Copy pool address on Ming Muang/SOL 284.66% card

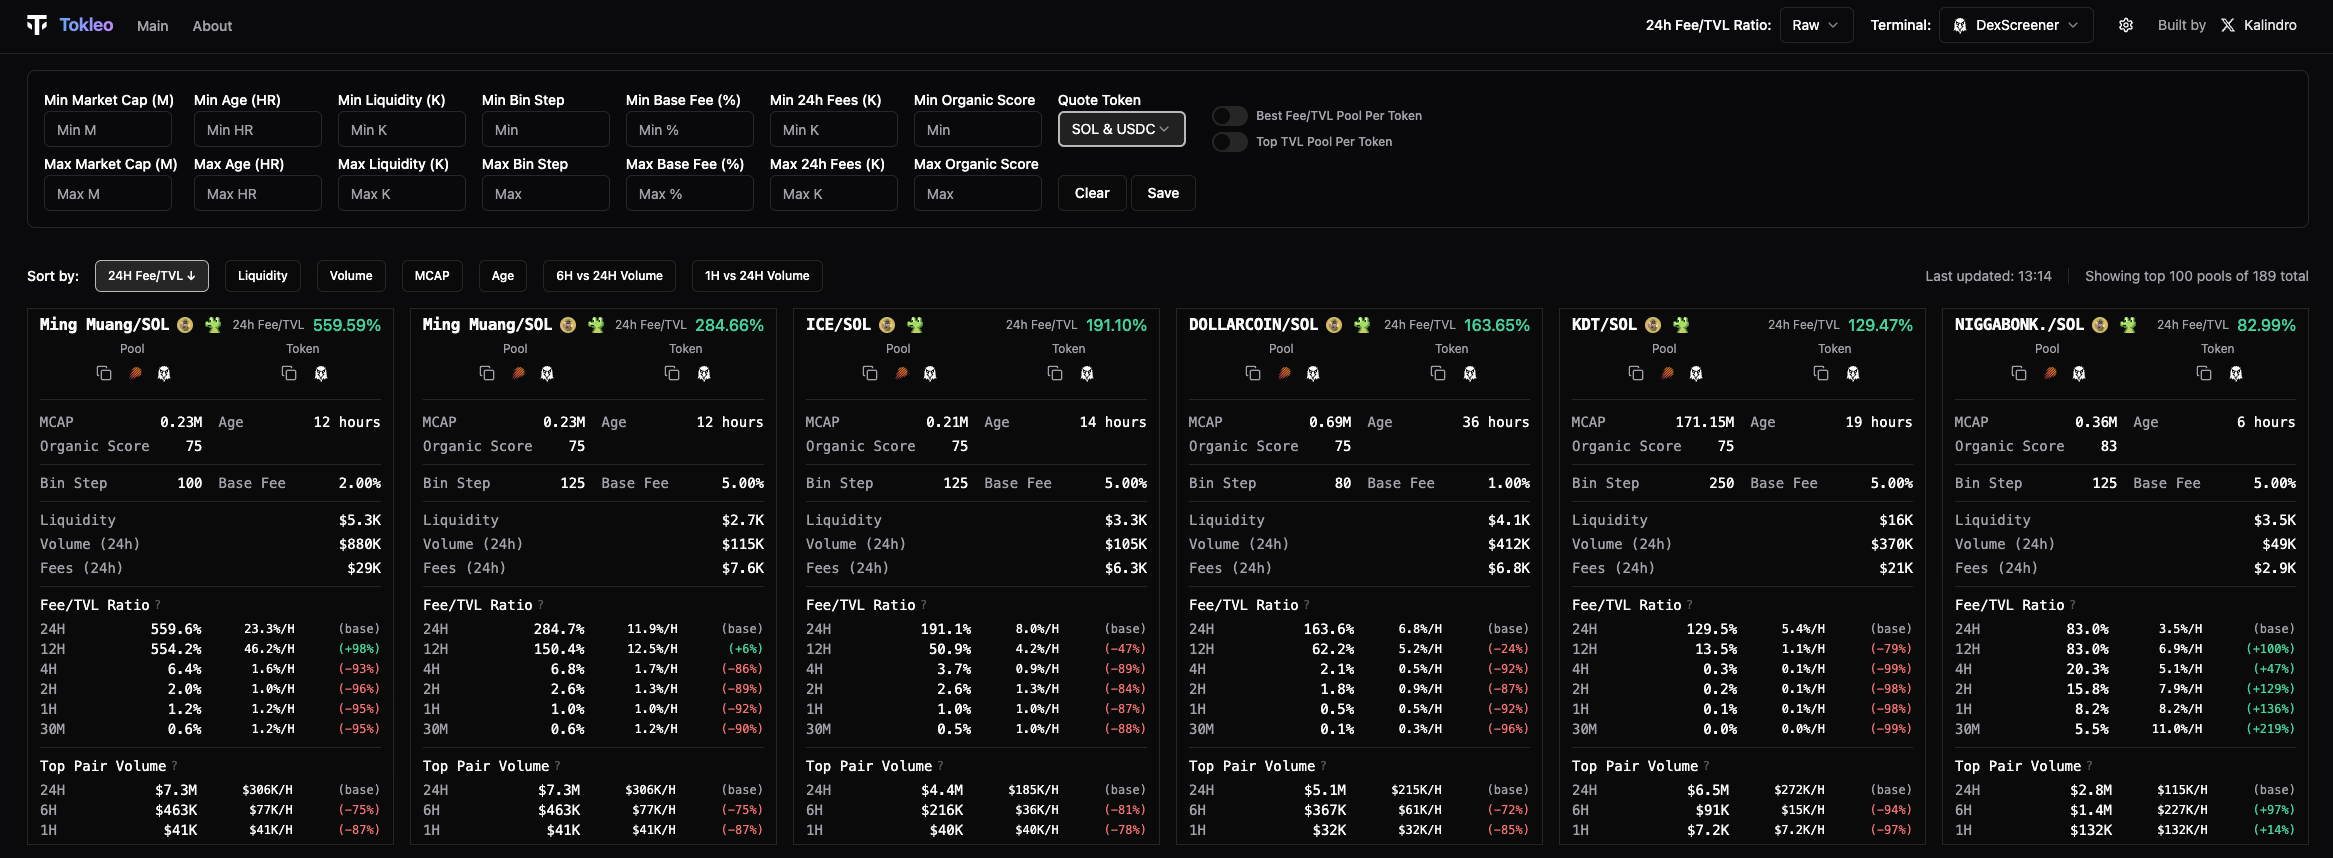pyautogui.click(x=487, y=373)
